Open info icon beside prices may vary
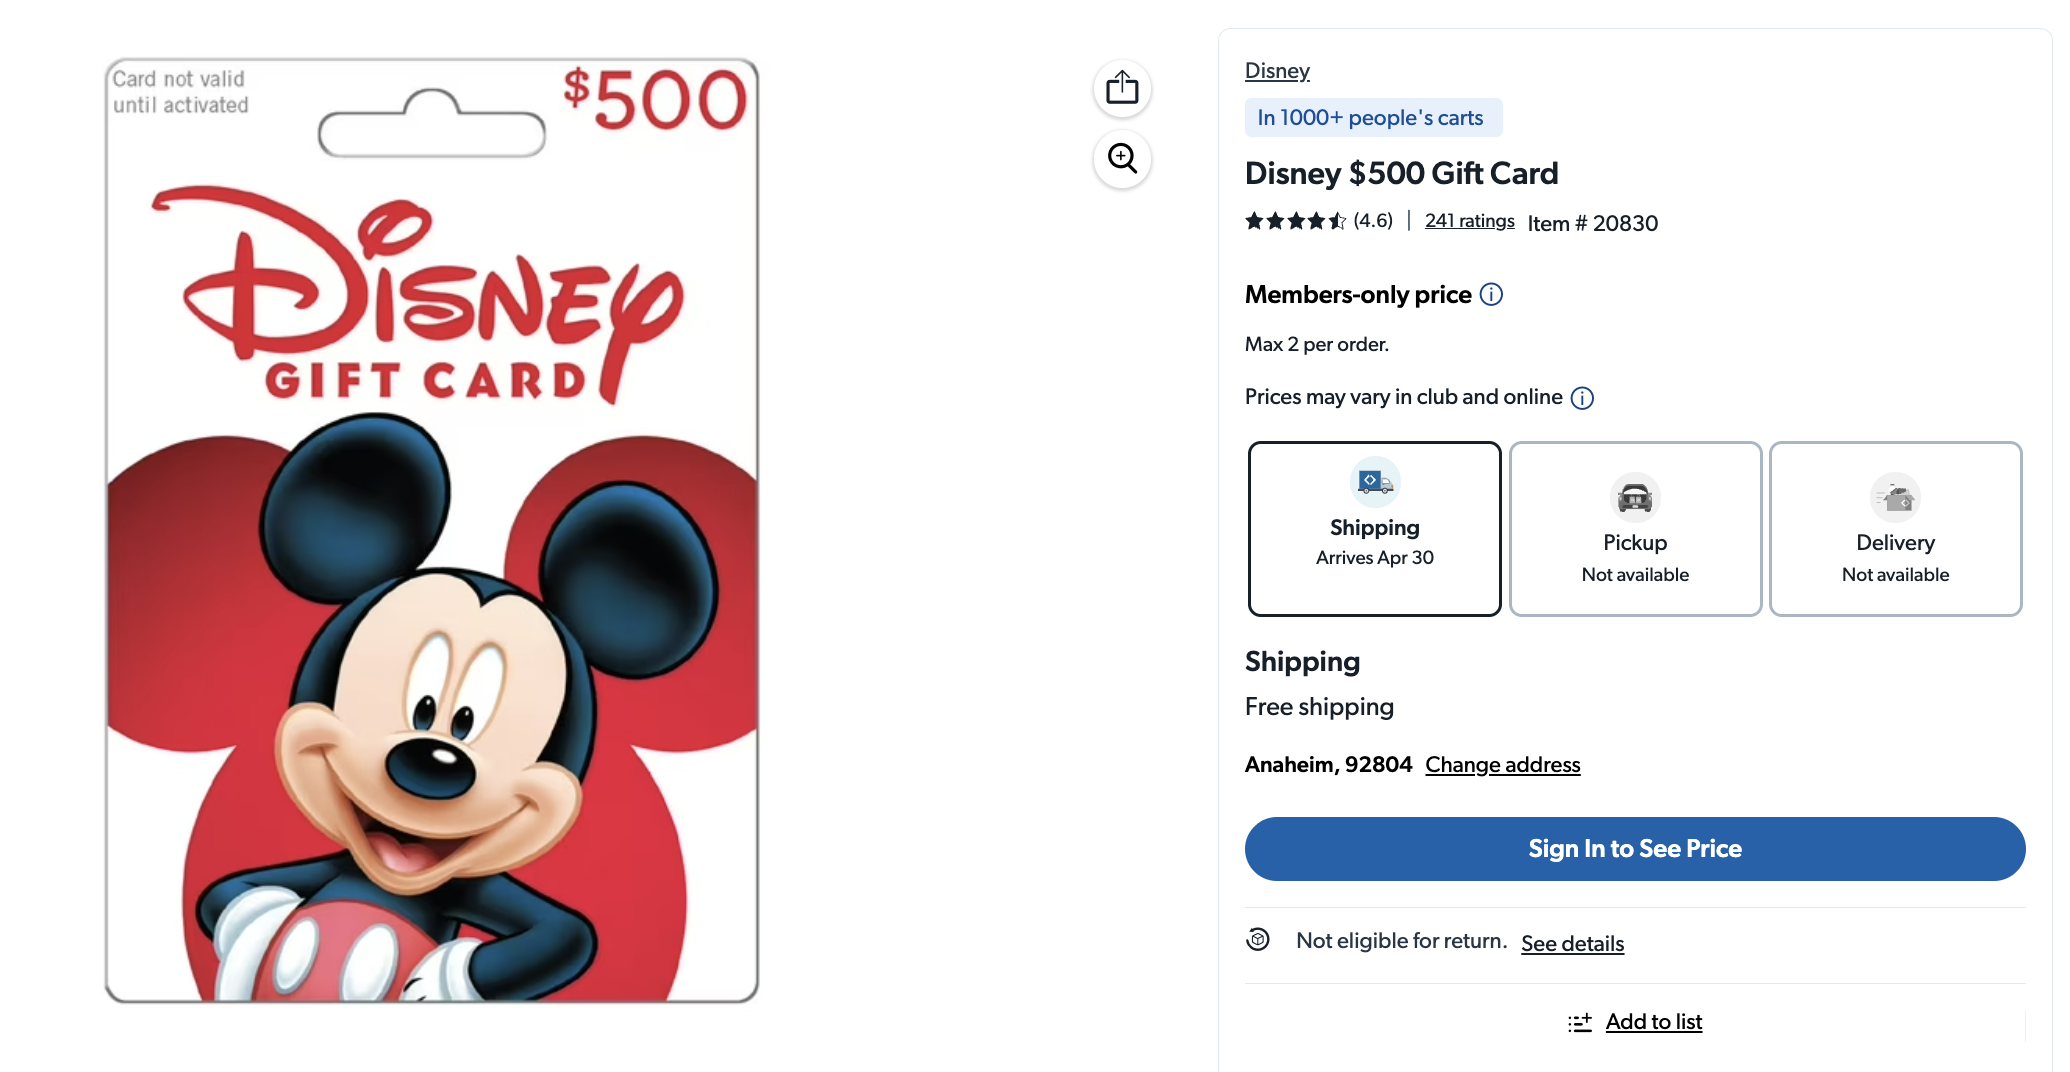This screenshot has width=2070, height=1072. [1582, 398]
